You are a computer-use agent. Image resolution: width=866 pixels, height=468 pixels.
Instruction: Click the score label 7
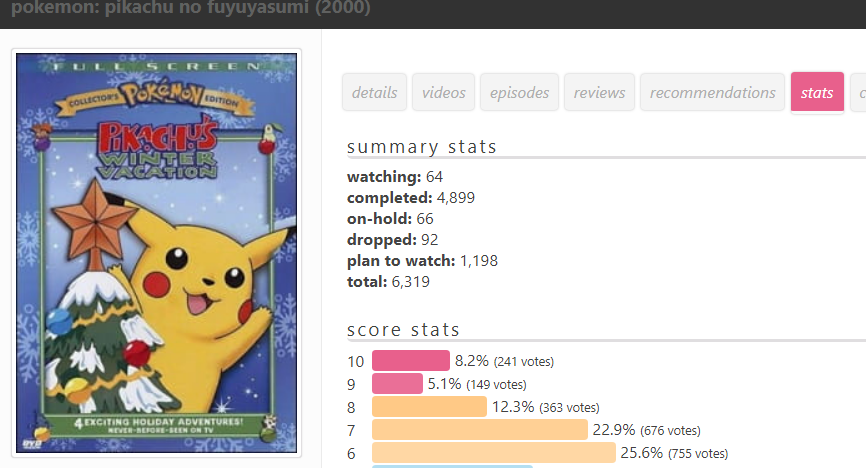(351, 430)
